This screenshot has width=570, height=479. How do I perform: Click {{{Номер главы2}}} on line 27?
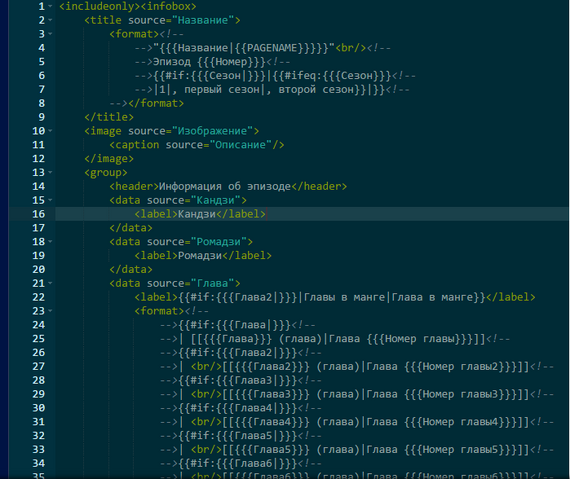(460, 367)
